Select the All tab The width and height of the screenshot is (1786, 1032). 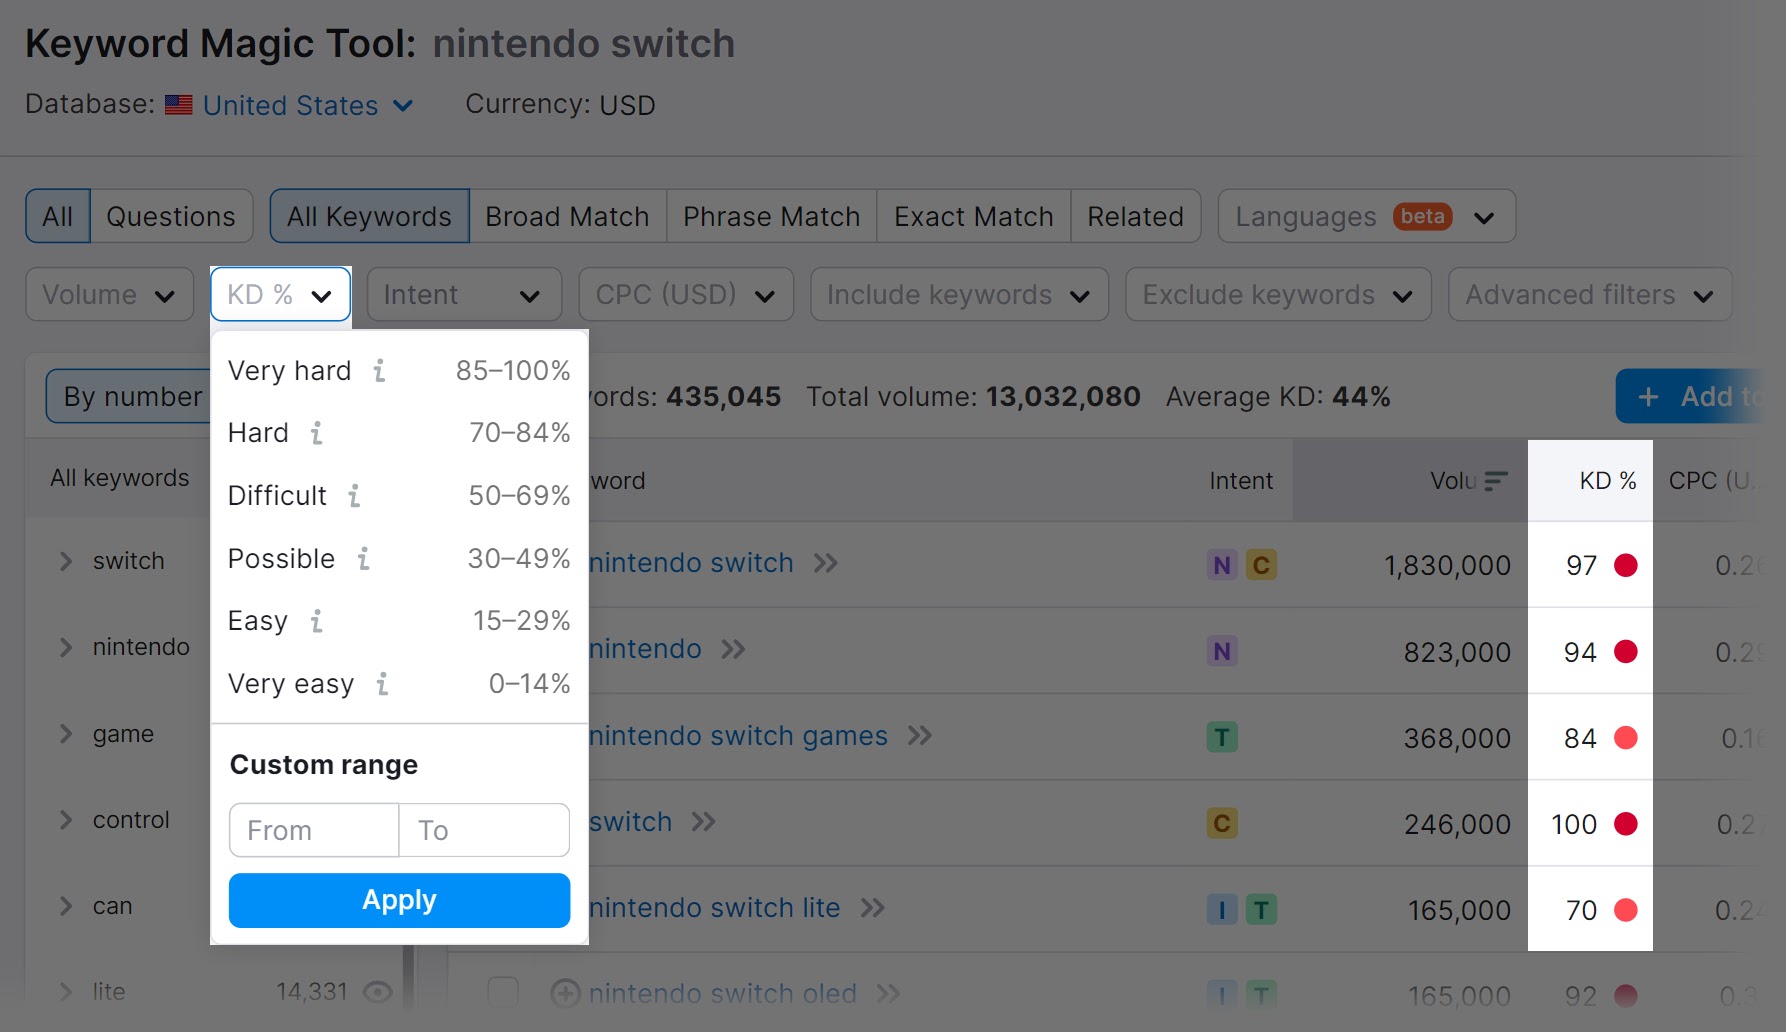pos(58,216)
